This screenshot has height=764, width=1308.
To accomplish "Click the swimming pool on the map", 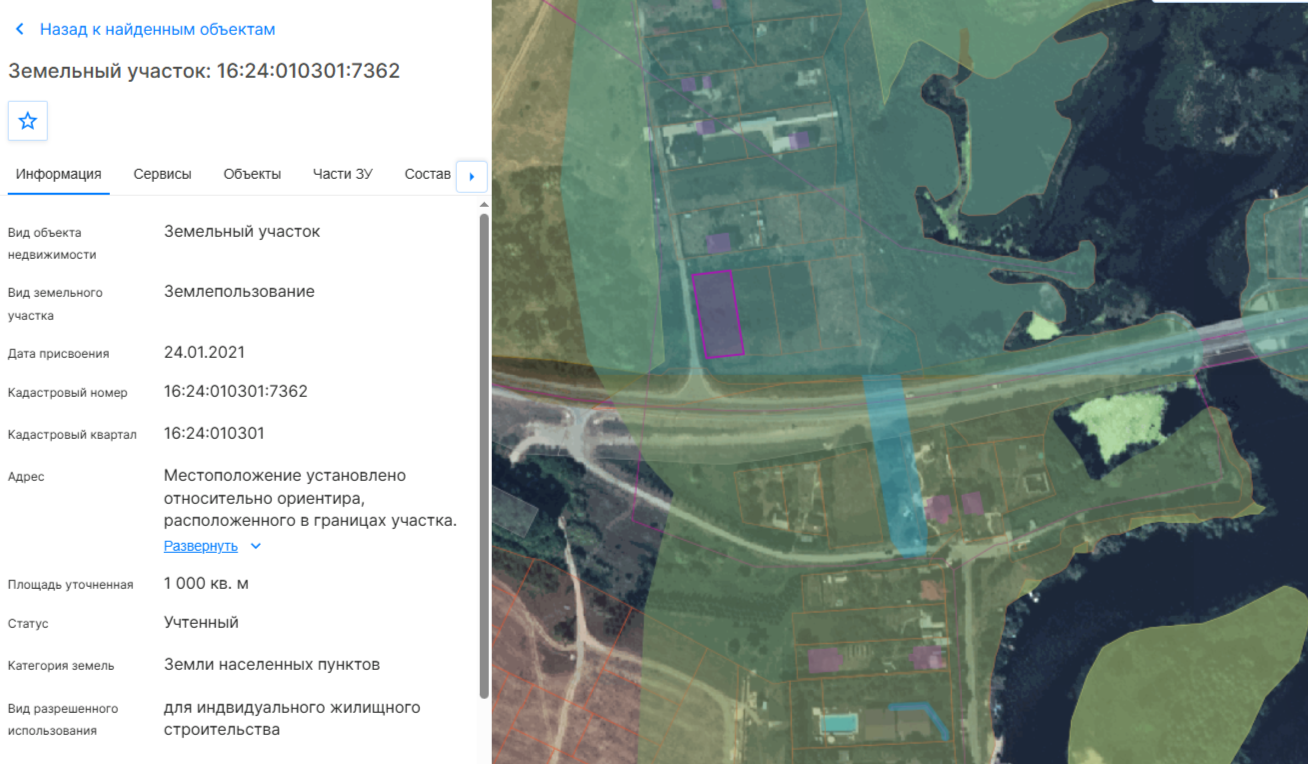I will pyautogui.click(x=838, y=722).
